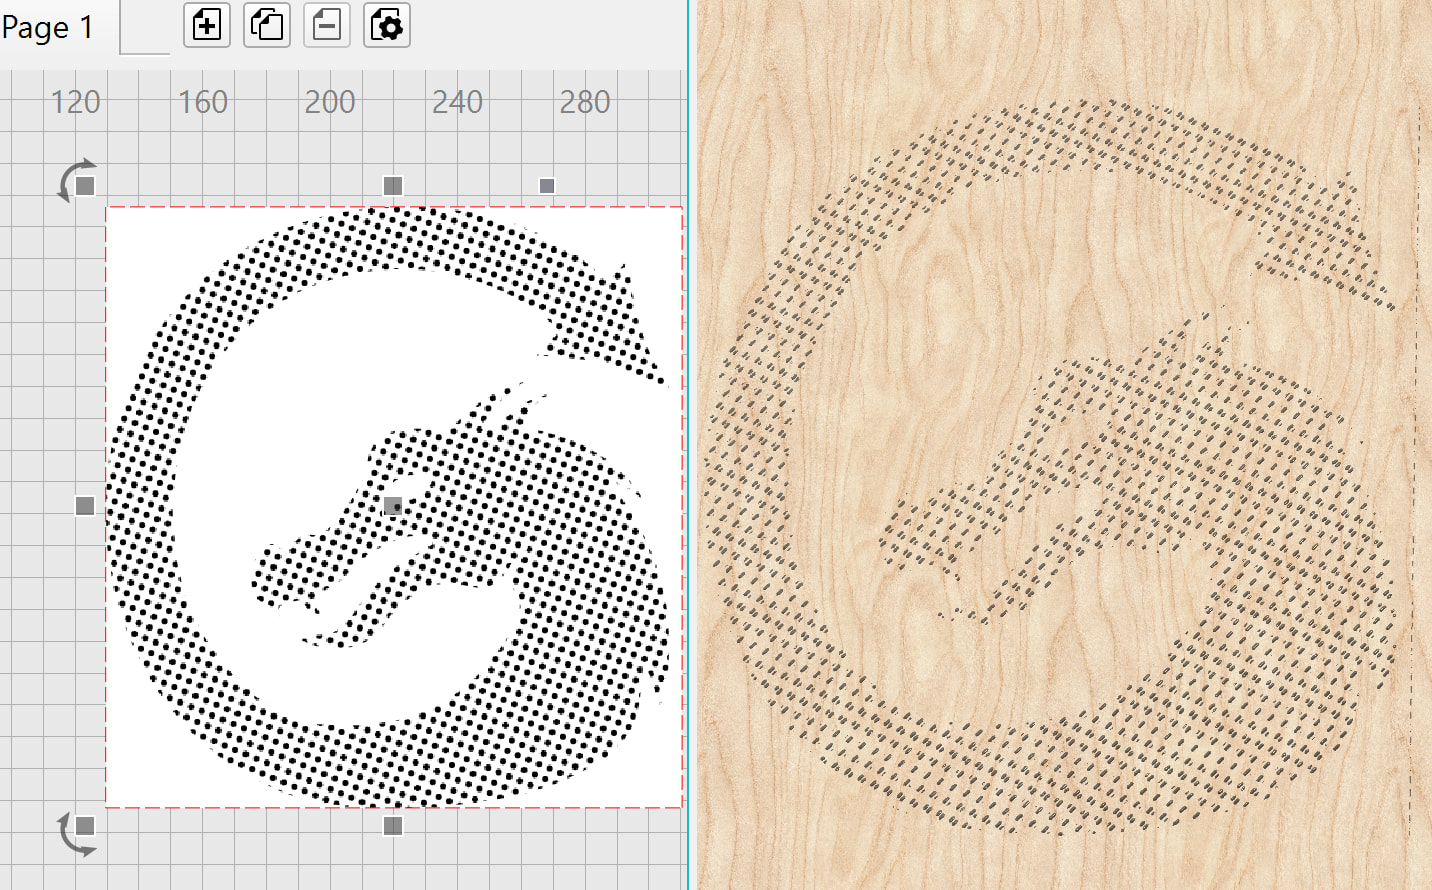The image size is (1432, 890).
Task: Click the center handle of the selected image
Action: (x=393, y=506)
